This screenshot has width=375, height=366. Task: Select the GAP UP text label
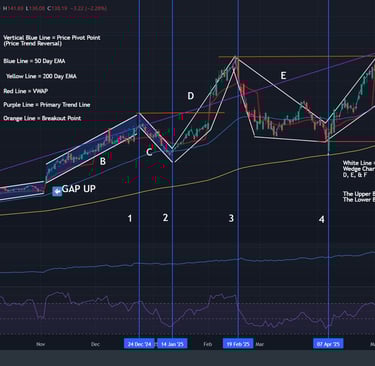pyautogui.click(x=79, y=189)
